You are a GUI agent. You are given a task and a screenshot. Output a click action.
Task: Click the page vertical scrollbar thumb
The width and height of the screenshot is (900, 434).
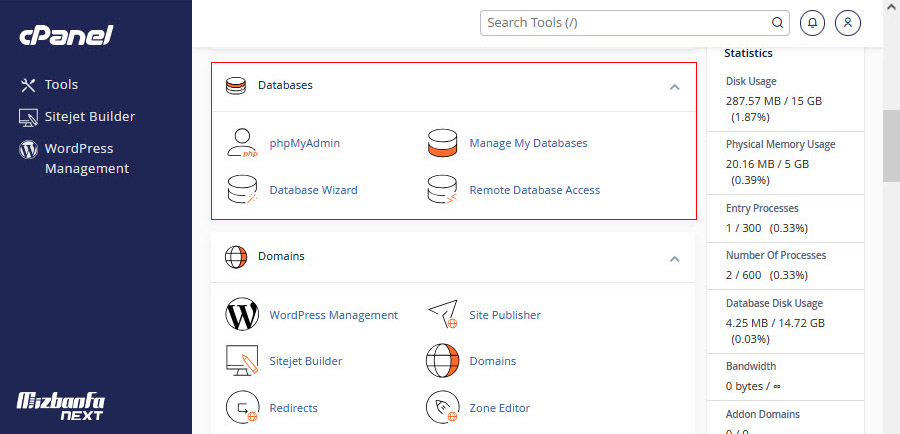tap(891, 146)
